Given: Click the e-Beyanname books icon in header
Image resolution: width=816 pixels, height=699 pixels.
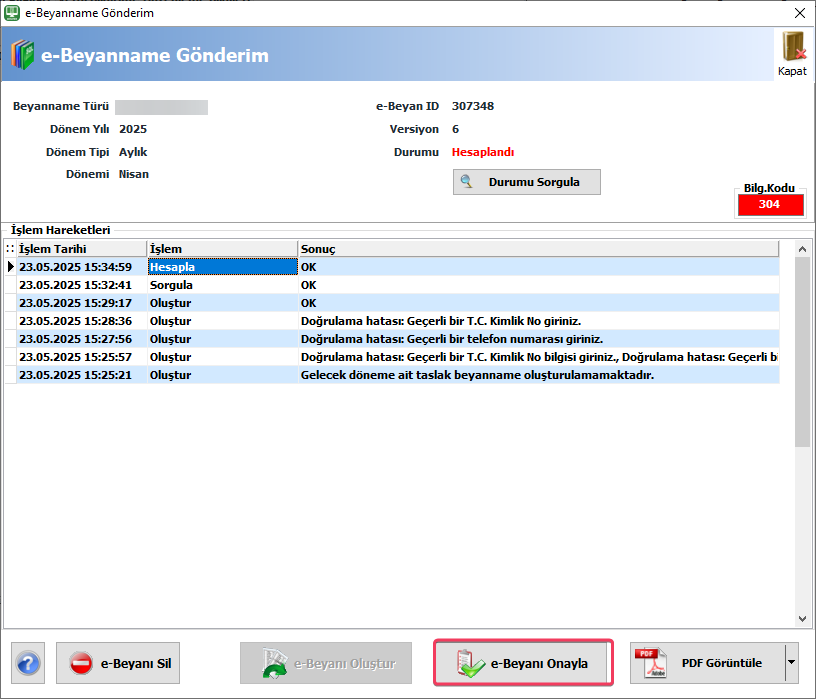Looking at the screenshot, I should (x=22, y=54).
